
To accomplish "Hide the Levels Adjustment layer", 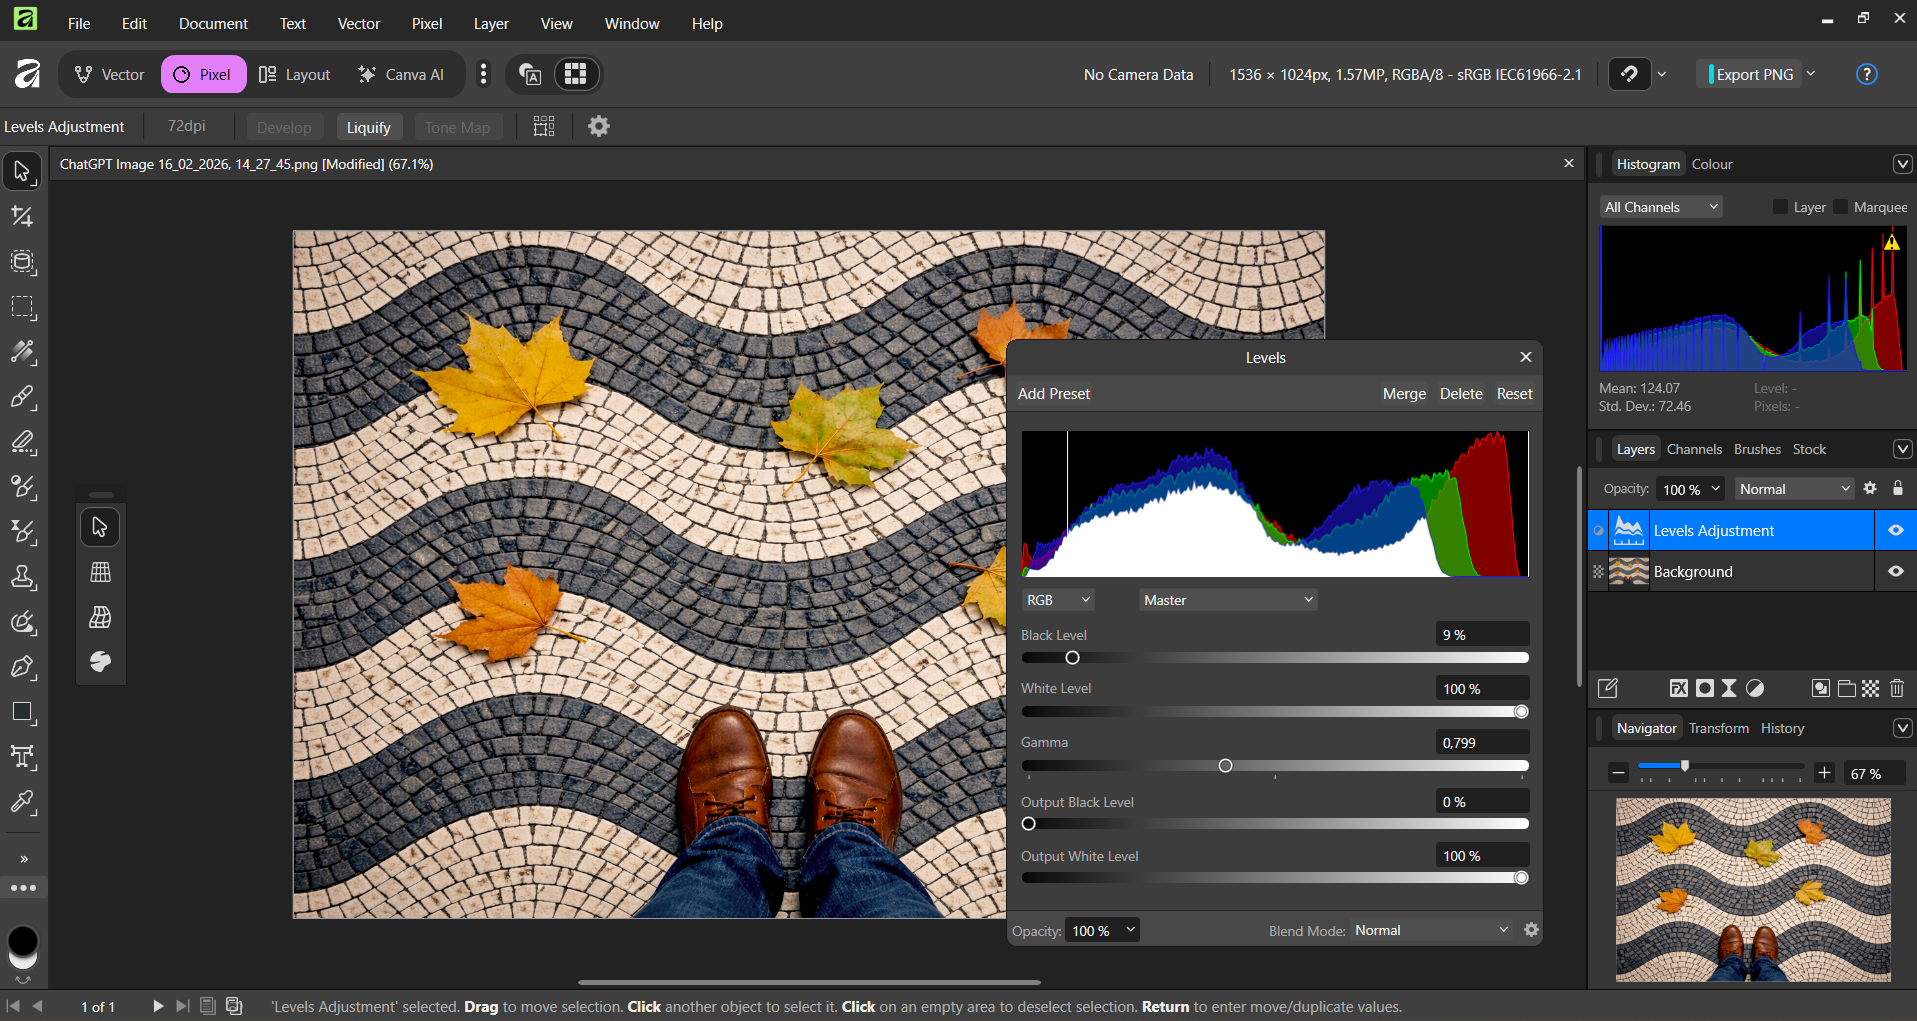I will tap(1895, 531).
